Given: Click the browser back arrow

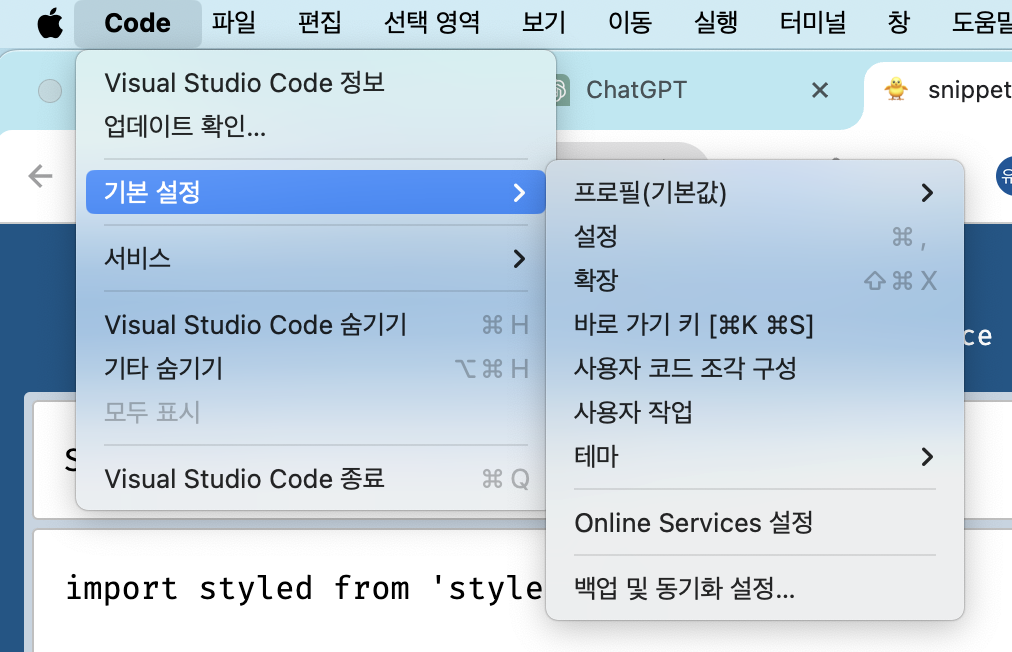Looking at the screenshot, I should [x=40, y=176].
